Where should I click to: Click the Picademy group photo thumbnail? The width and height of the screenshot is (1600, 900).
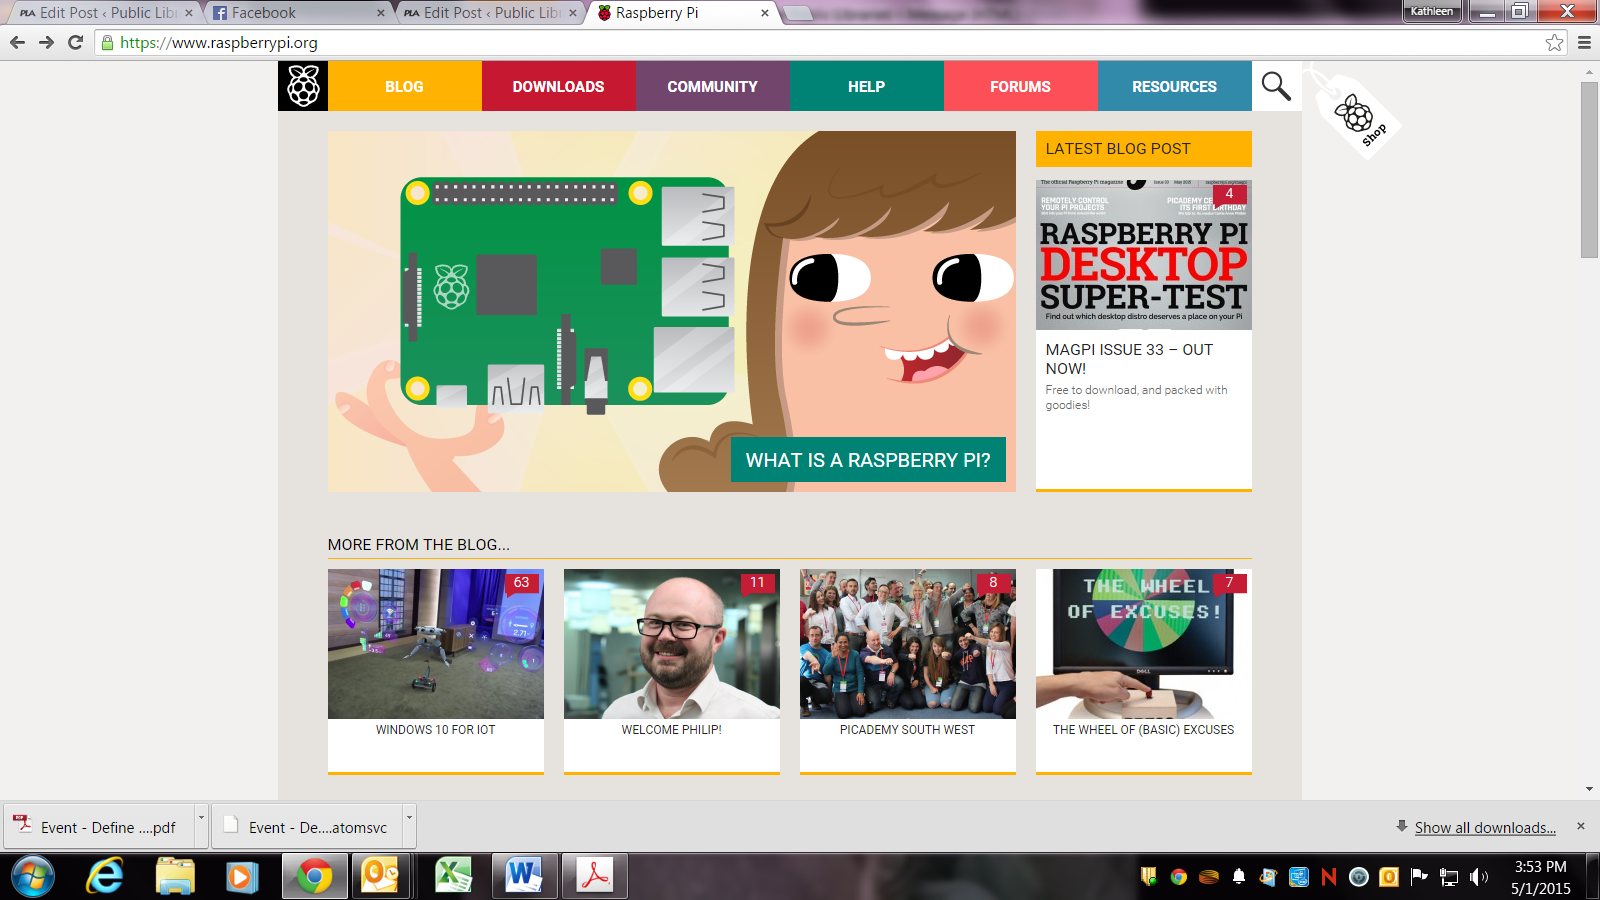click(908, 644)
